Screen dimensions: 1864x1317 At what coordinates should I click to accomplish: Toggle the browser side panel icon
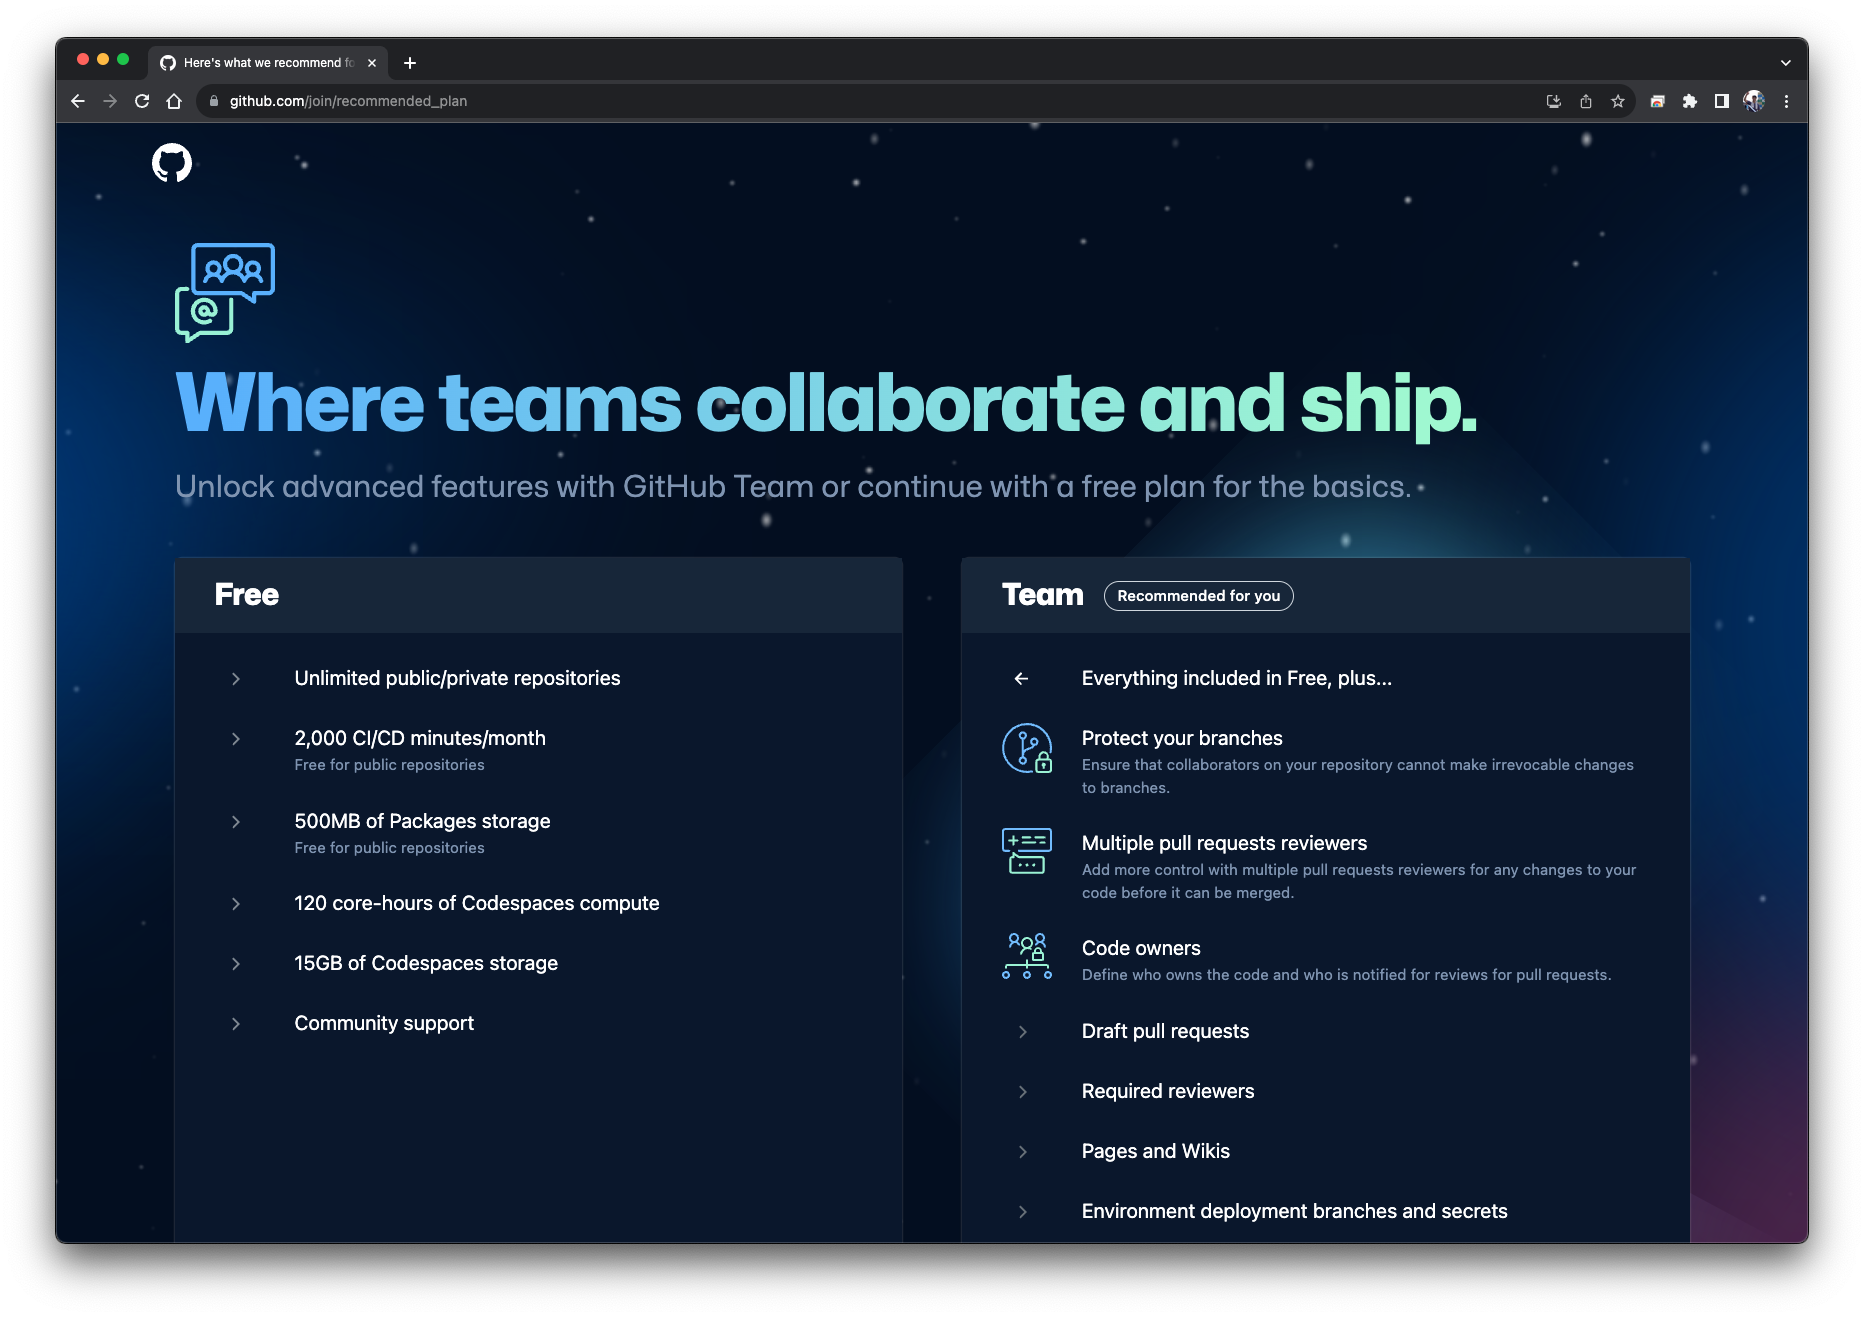pos(1722,101)
